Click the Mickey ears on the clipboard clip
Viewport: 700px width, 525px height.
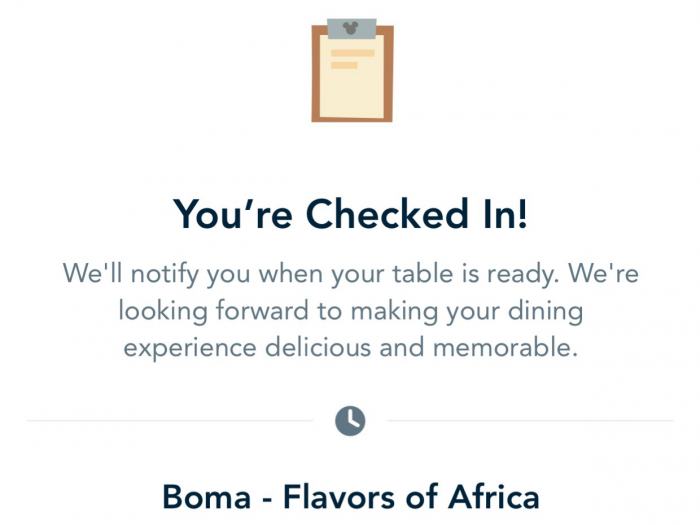tap(351, 25)
